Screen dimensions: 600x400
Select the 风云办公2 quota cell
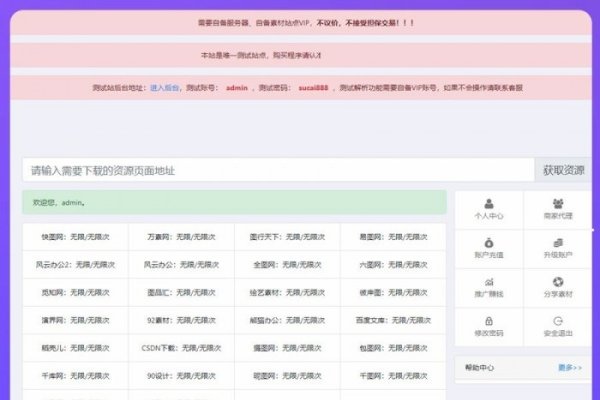point(75,264)
